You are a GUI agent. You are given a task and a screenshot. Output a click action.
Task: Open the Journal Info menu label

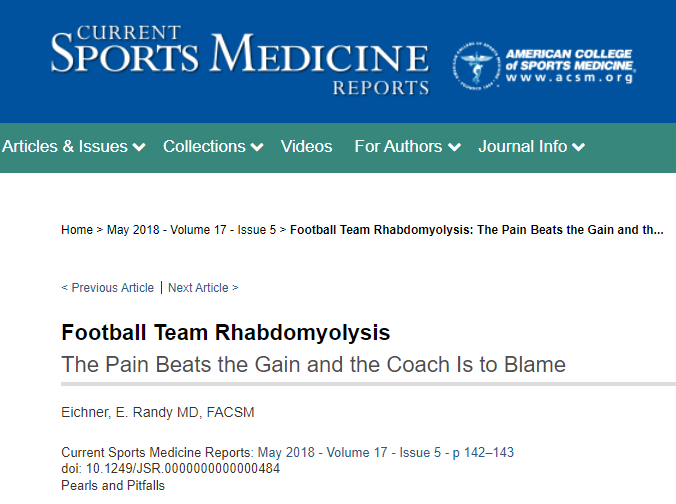pos(523,147)
